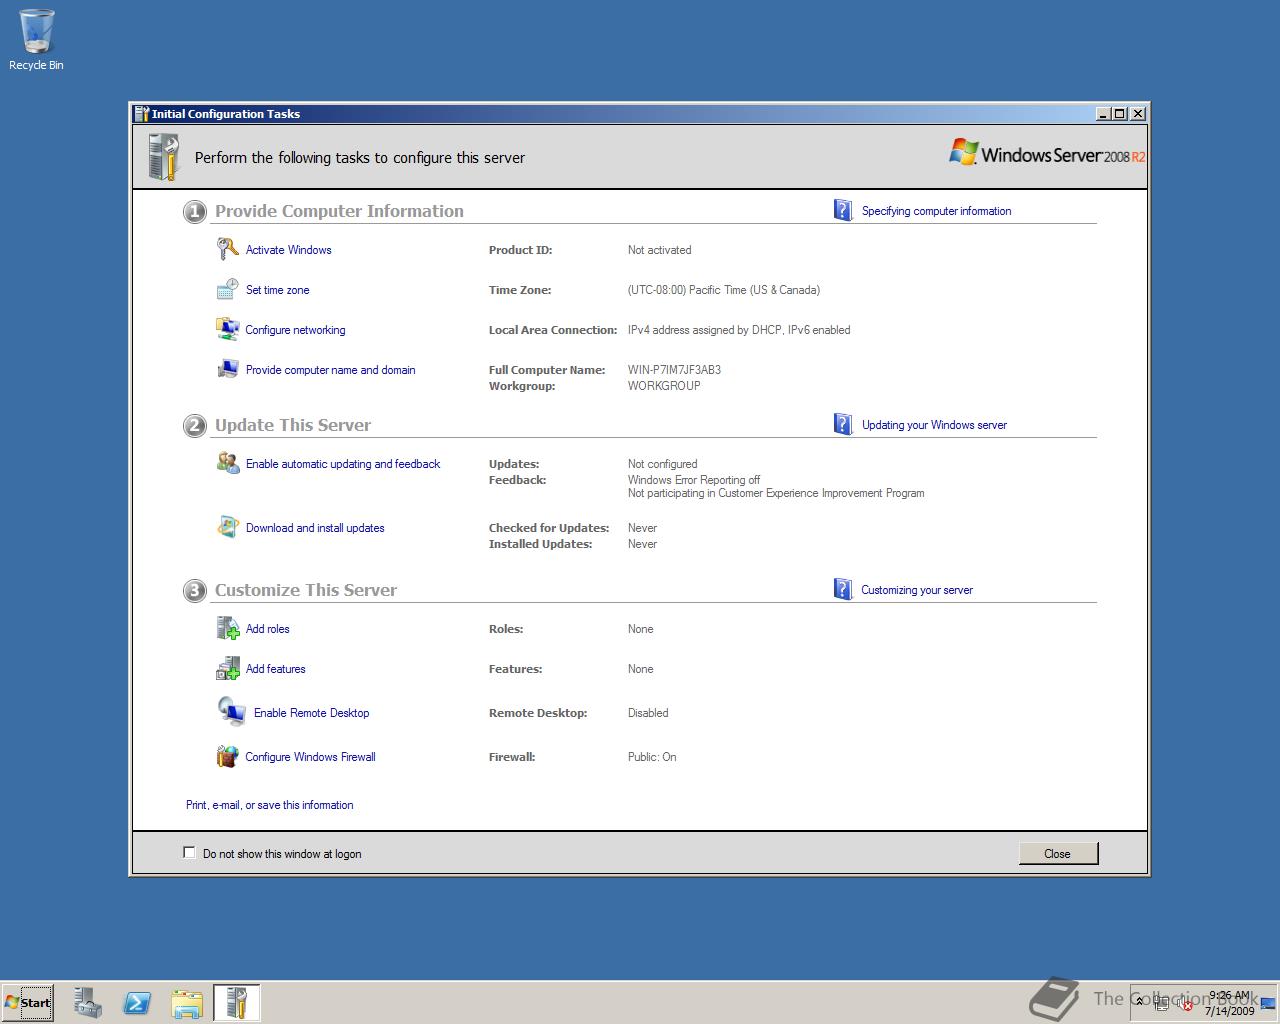Screen dimensions: 1280x1024
Task: Click the Add features icon
Action: [x=228, y=668]
